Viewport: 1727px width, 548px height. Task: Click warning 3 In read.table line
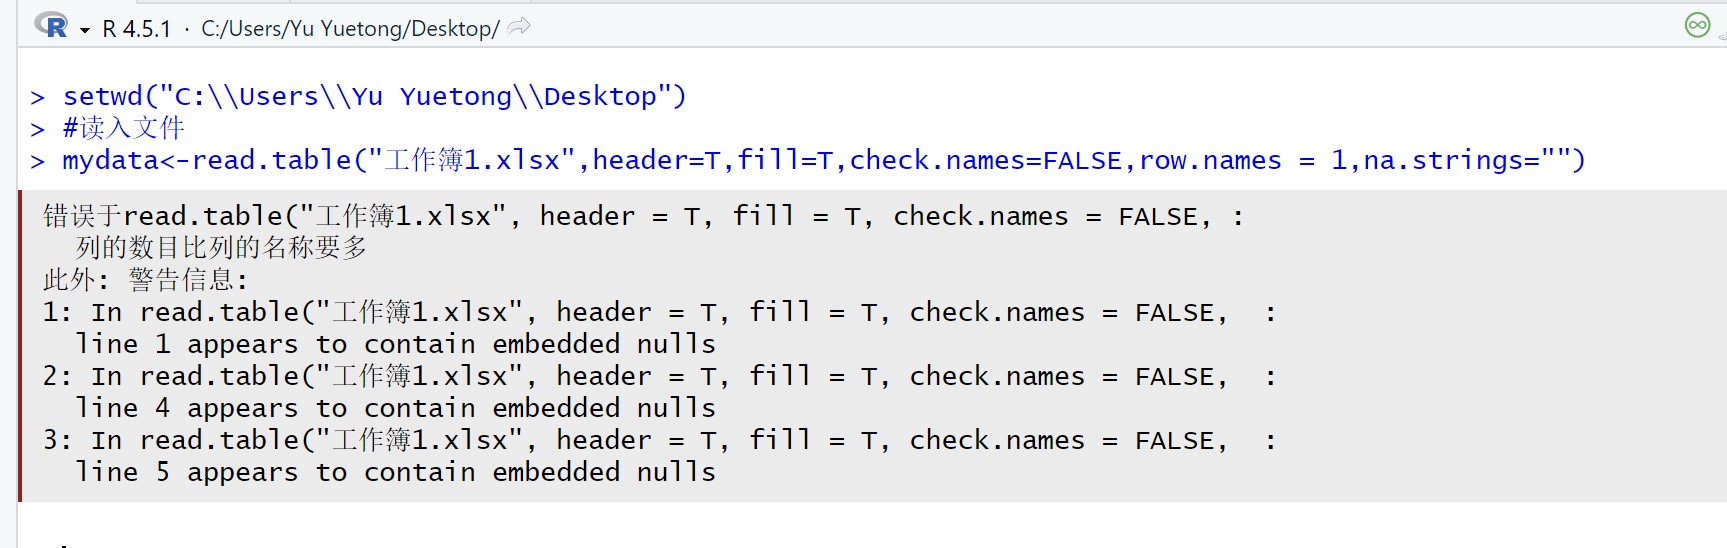(660, 440)
